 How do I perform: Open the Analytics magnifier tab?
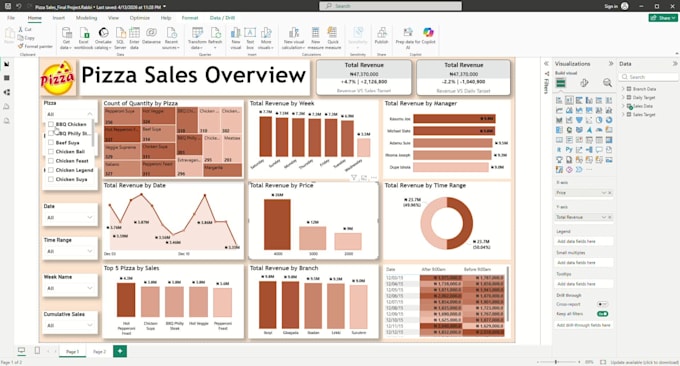click(x=608, y=83)
